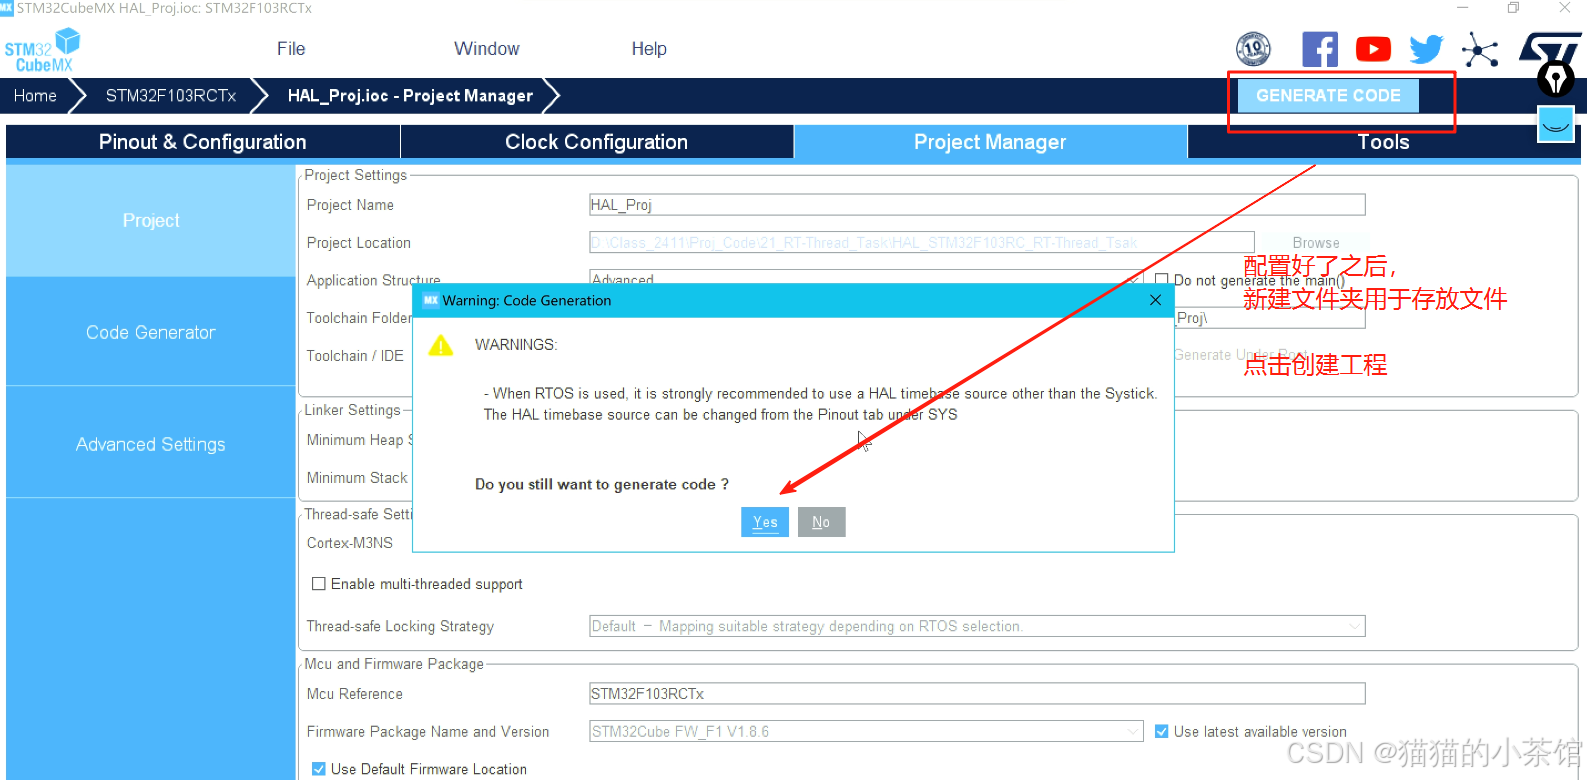This screenshot has width=1587, height=780.
Task: Click the MX icon in dialog title
Action: coord(431,300)
